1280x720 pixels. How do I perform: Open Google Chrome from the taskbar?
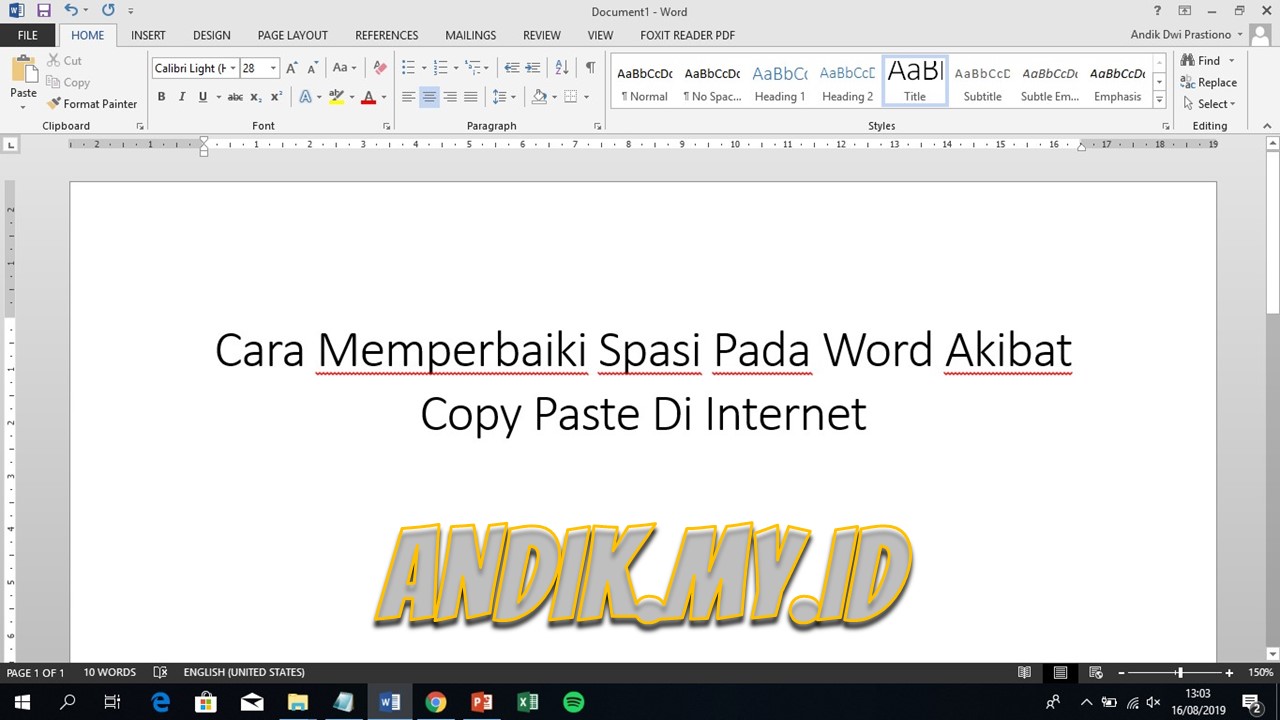(435, 702)
